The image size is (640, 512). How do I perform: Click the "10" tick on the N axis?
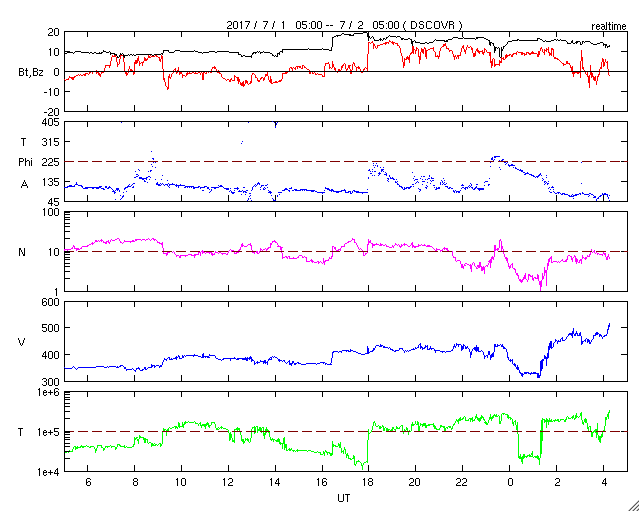[x=55, y=252]
